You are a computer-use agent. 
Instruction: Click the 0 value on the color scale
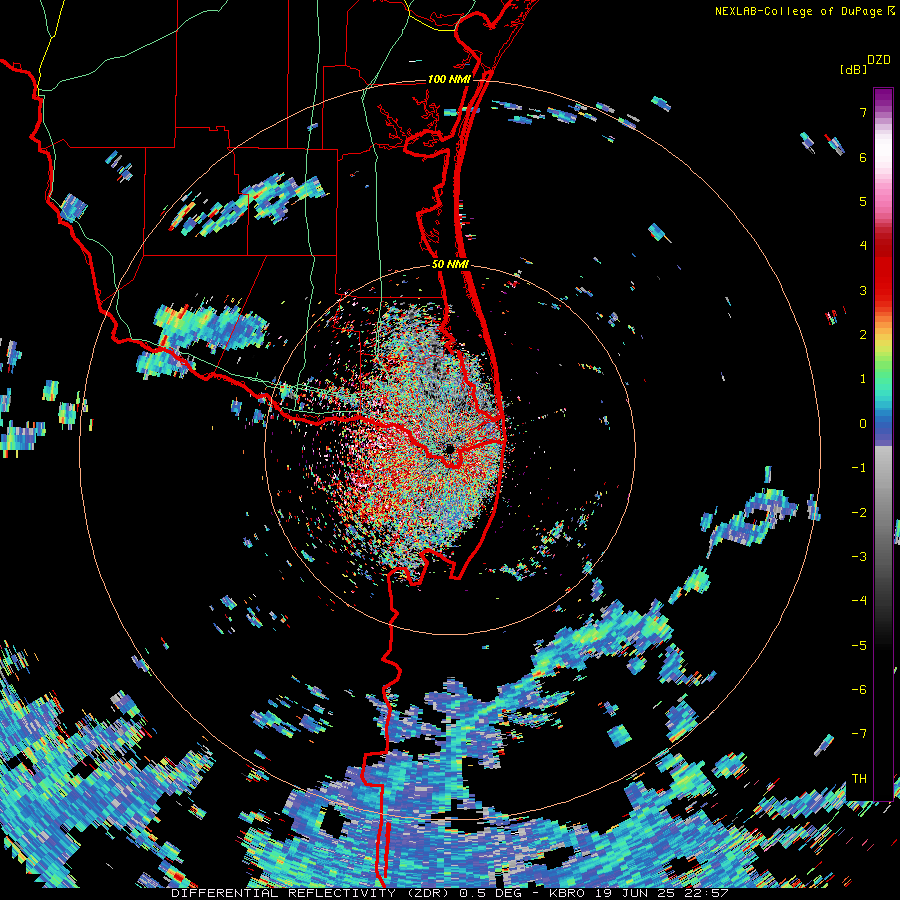point(863,424)
